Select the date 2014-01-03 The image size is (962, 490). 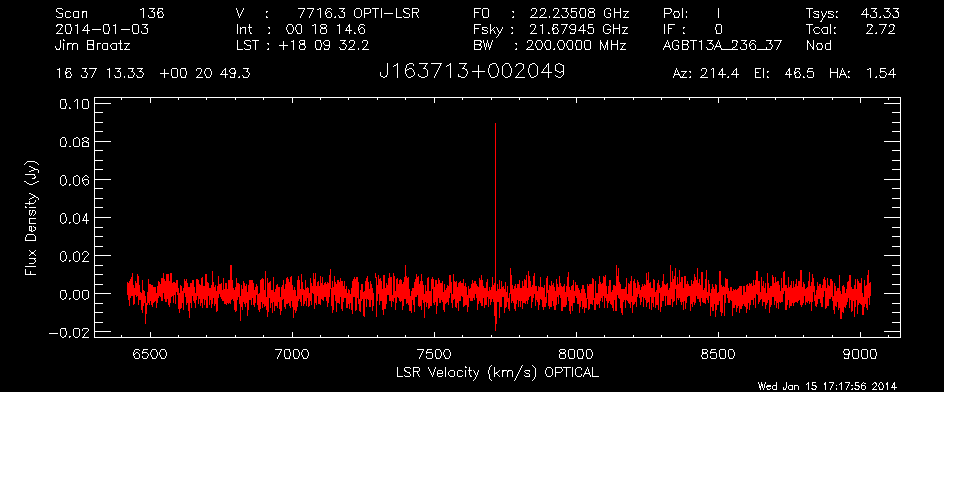point(102,29)
